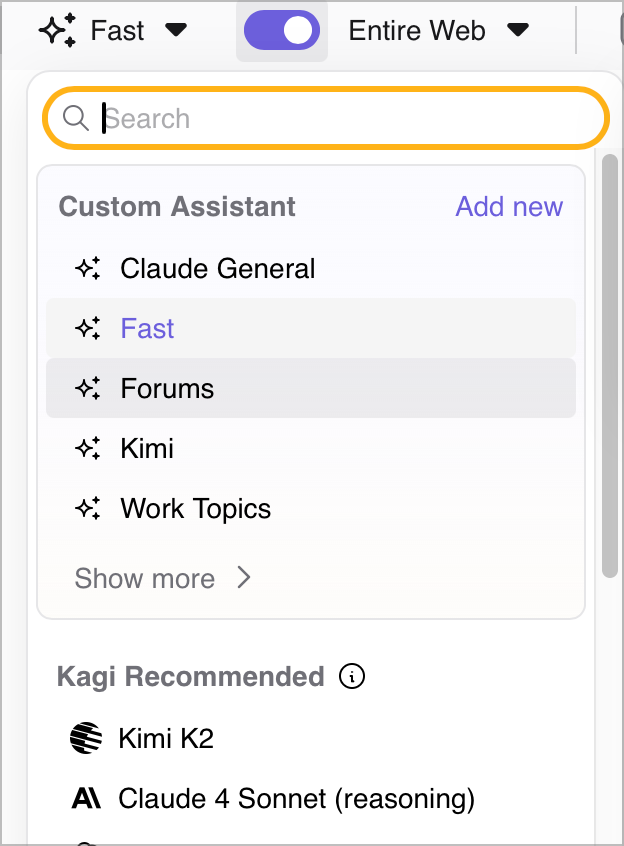Click sparkle icon next to Kimi assistant

(x=88, y=449)
